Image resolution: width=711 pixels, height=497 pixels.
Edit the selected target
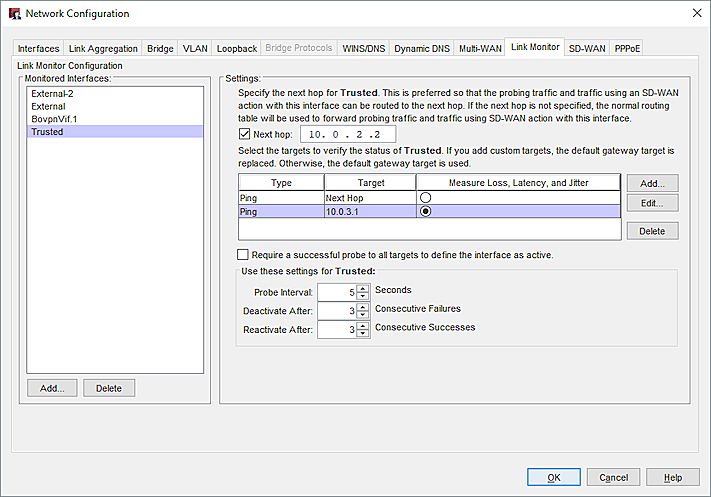pyautogui.click(x=653, y=203)
